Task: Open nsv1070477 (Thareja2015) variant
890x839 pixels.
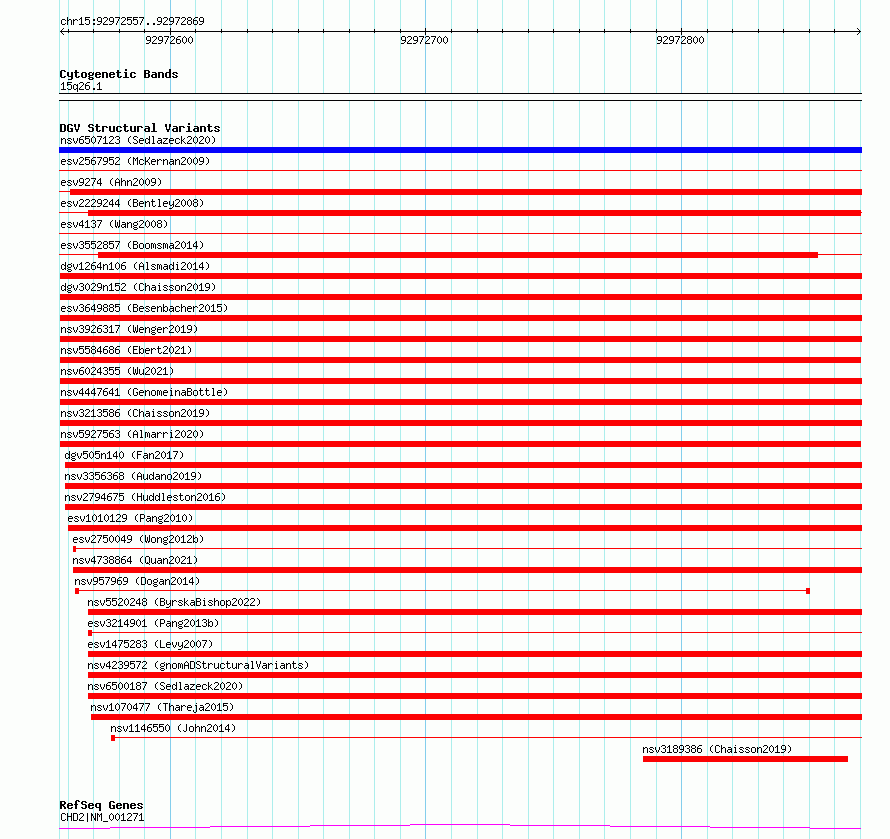Action: pyautogui.click(x=162, y=707)
